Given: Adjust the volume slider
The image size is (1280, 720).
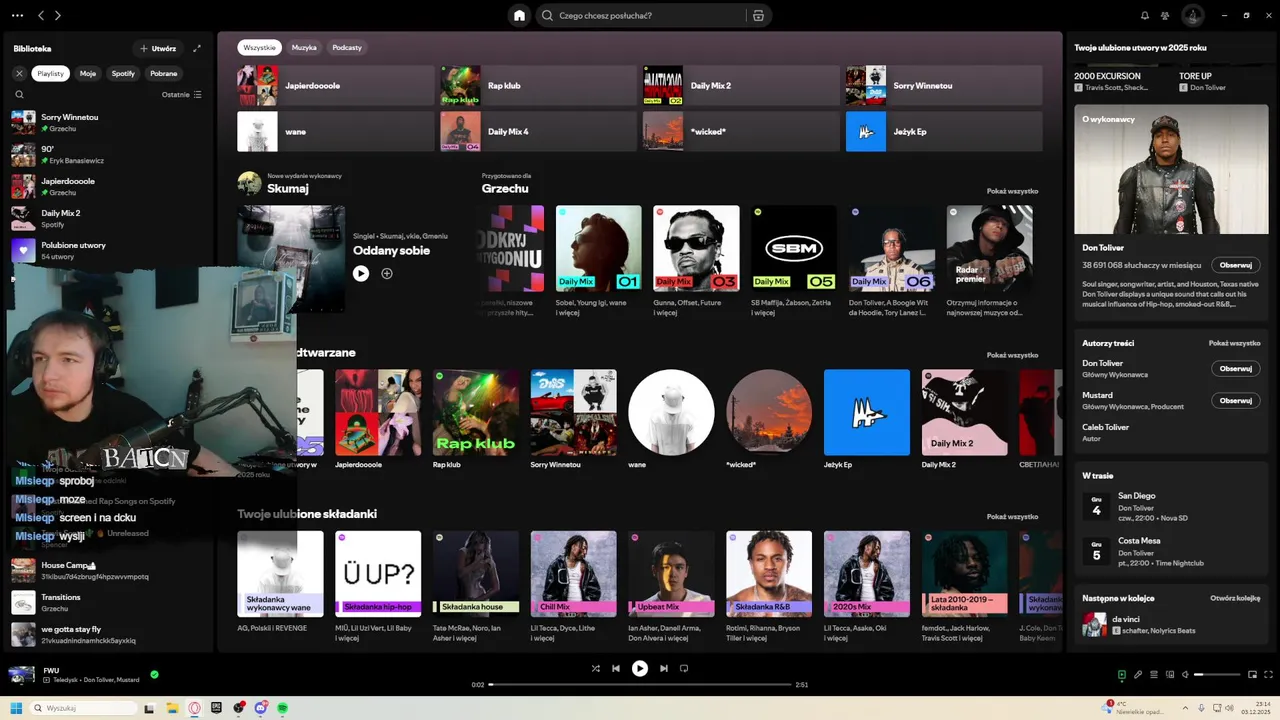Looking at the screenshot, I should [x=1215, y=675].
